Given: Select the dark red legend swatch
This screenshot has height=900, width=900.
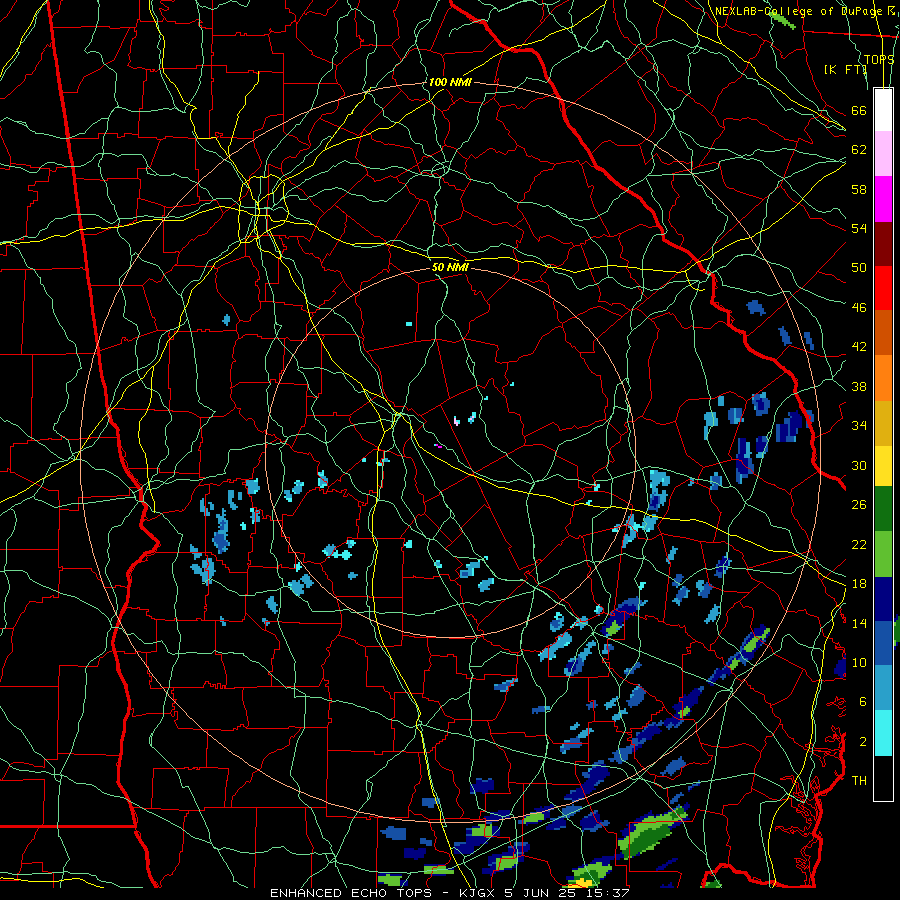Looking at the screenshot, I should click(x=883, y=243).
